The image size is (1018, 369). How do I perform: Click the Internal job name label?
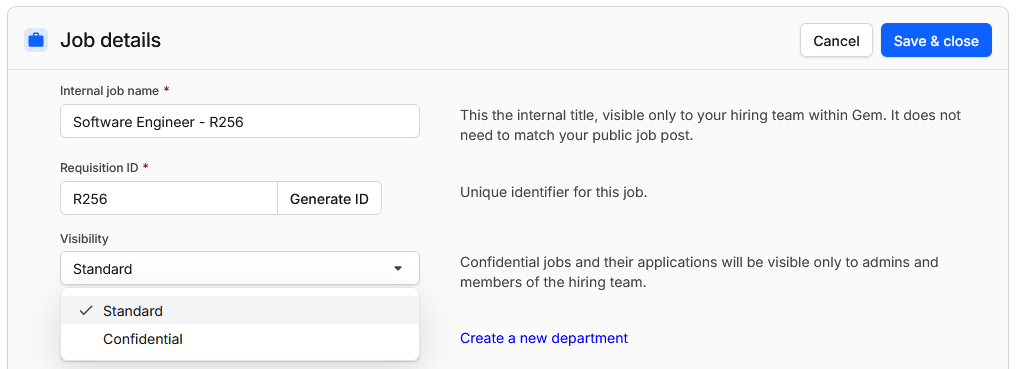(x=109, y=91)
